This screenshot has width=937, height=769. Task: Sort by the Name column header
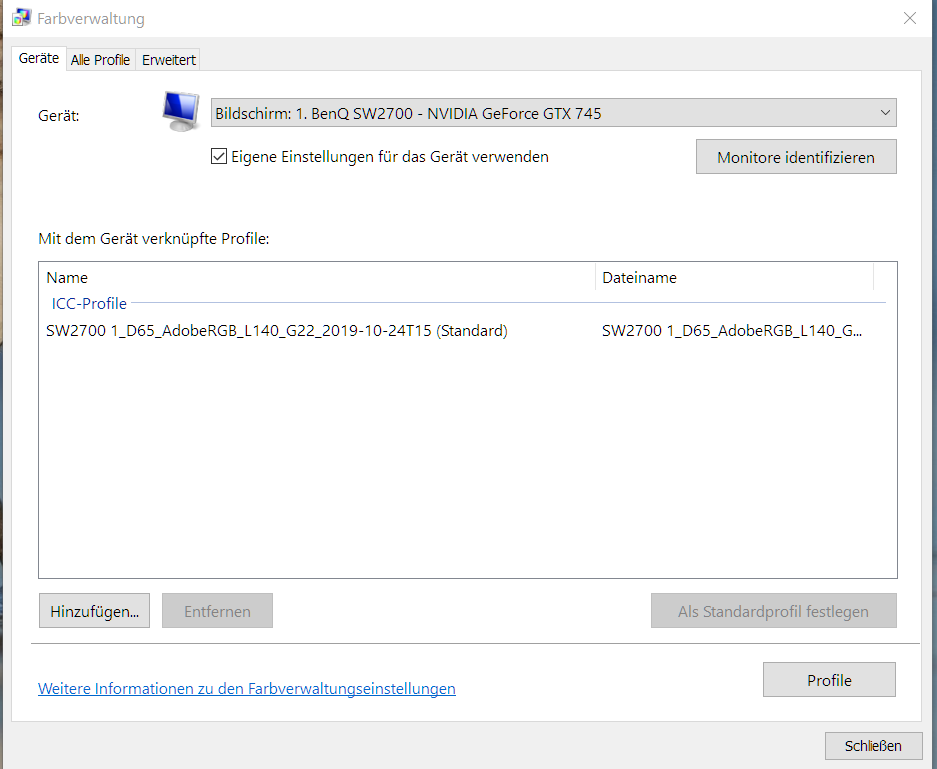[x=316, y=278]
